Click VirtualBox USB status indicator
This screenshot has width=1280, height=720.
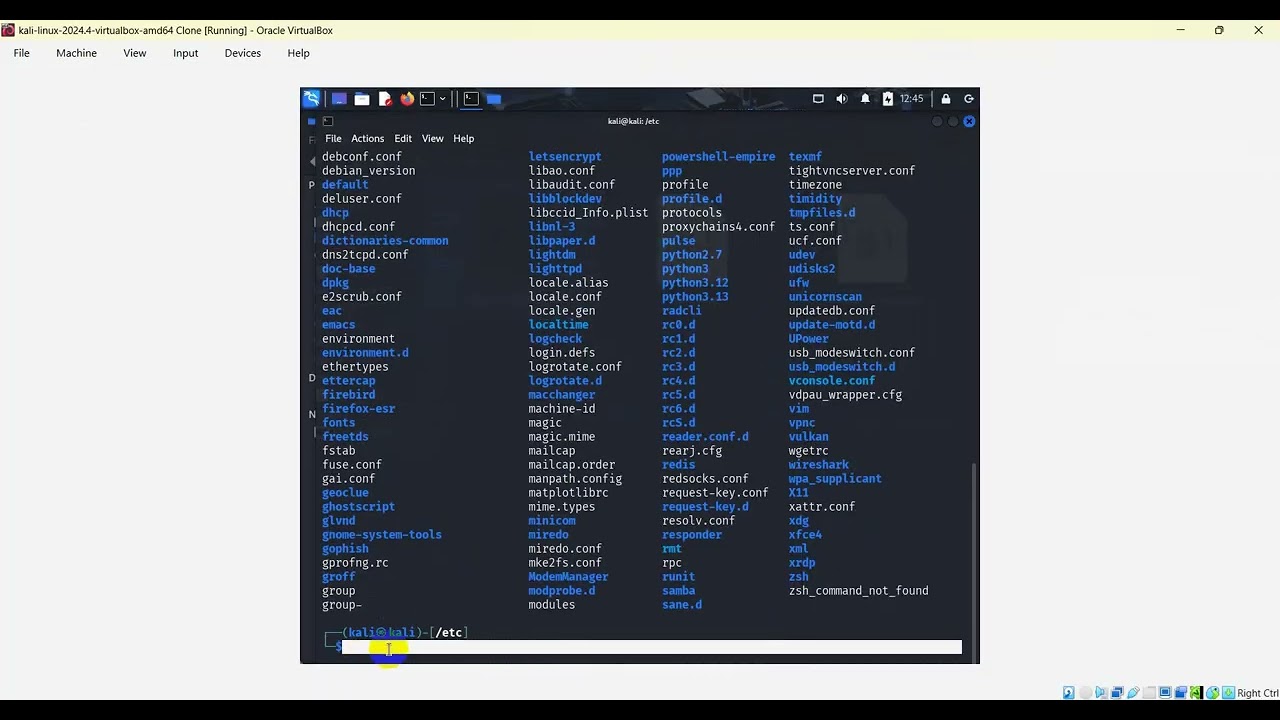(x=1133, y=693)
